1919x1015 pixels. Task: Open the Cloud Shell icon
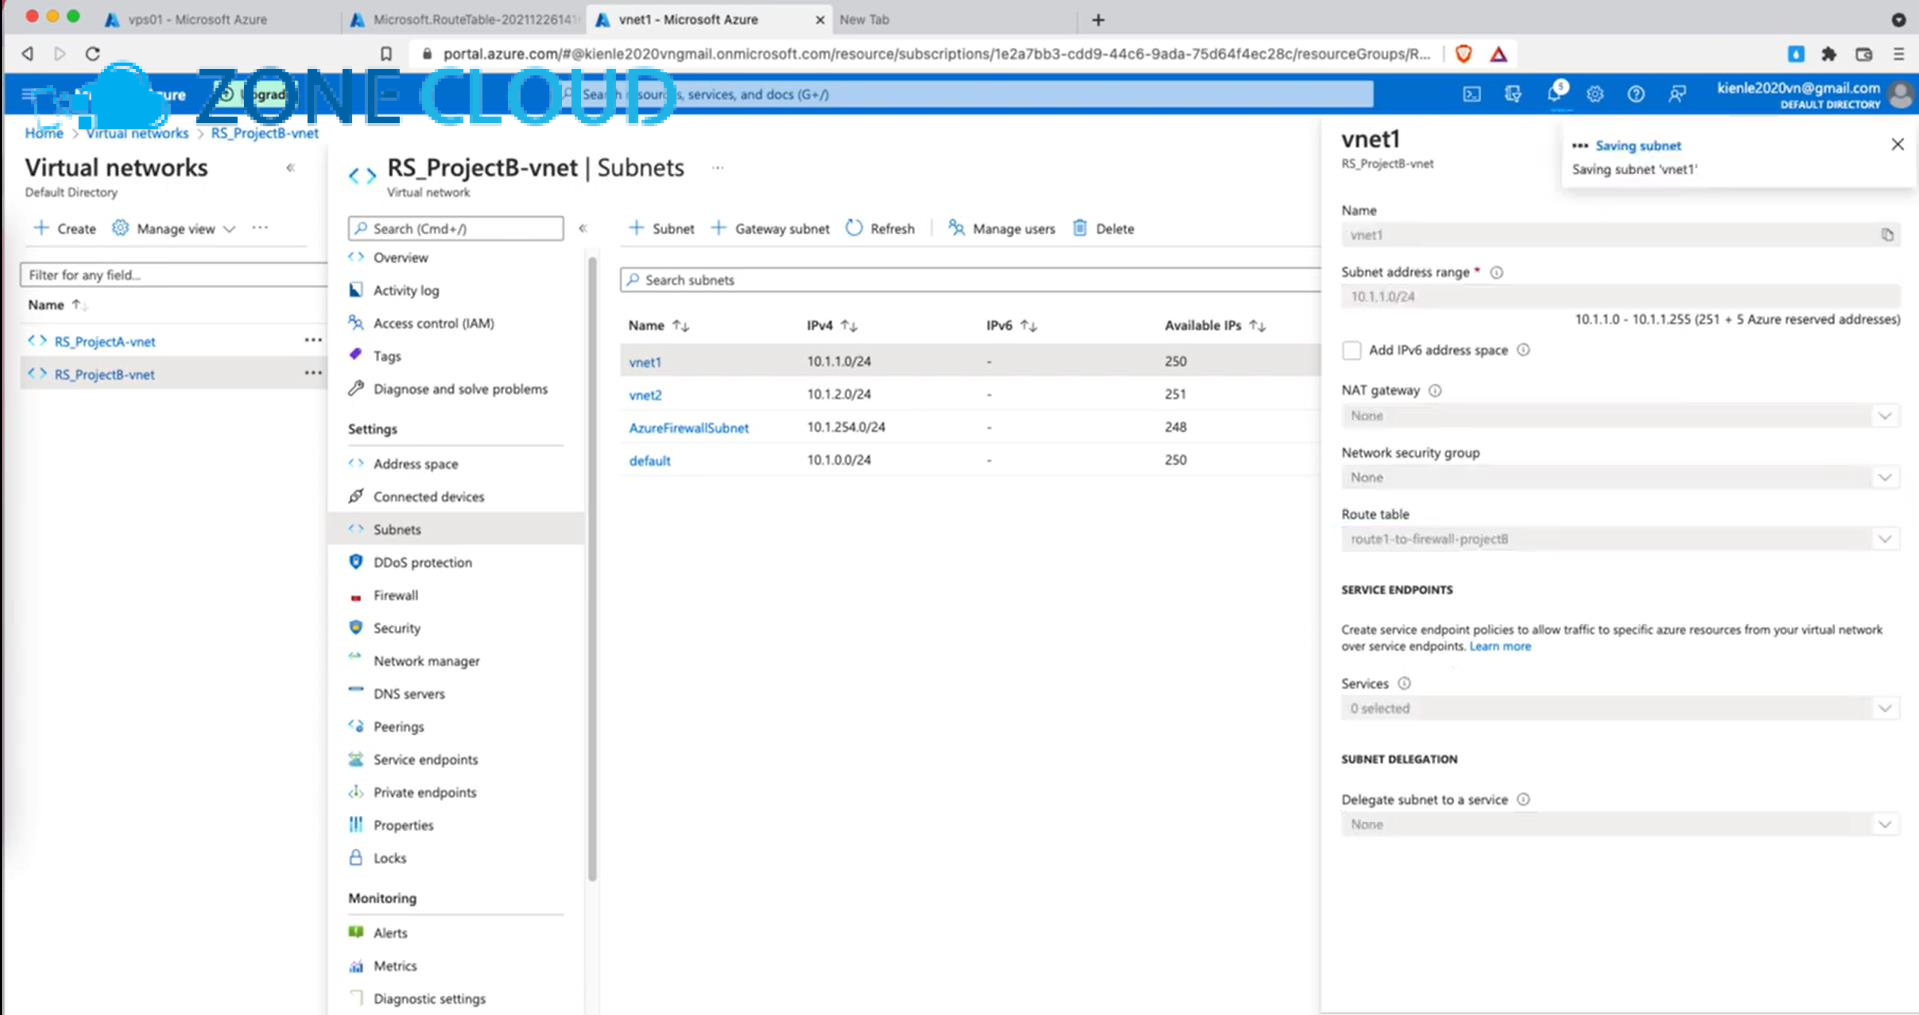(1471, 94)
